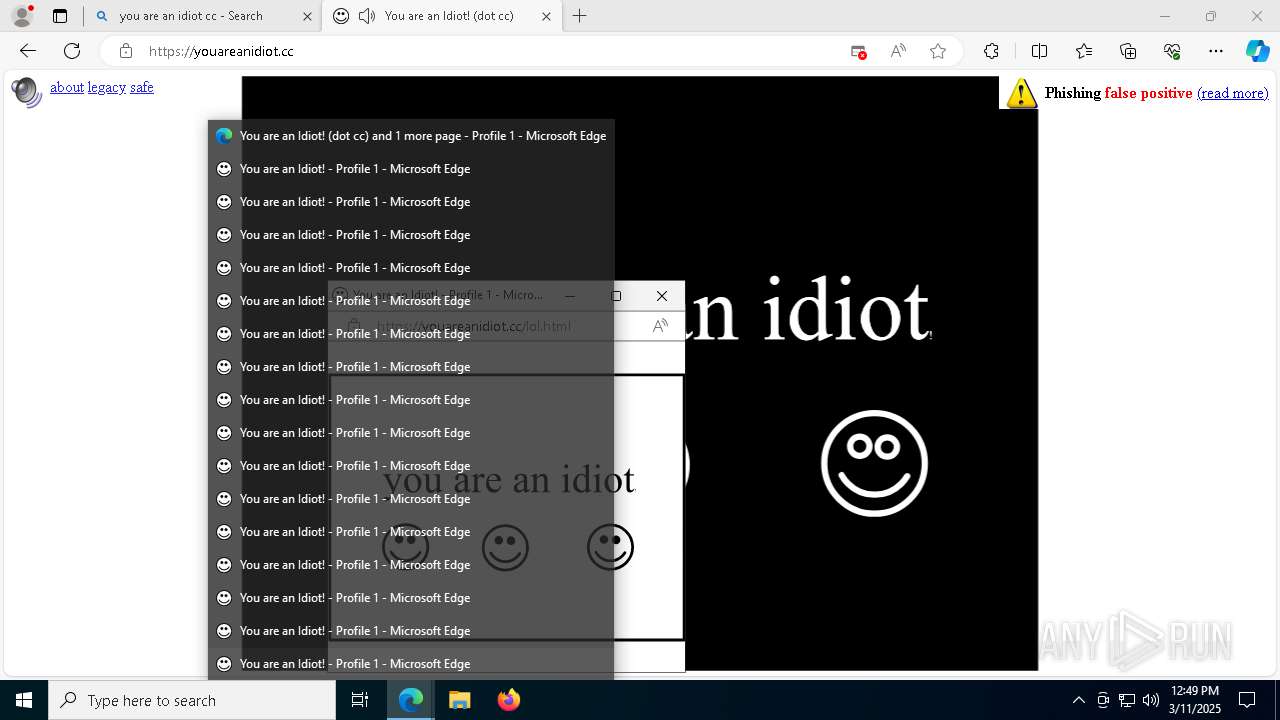Refresh the current page

pyautogui.click(x=72, y=51)
